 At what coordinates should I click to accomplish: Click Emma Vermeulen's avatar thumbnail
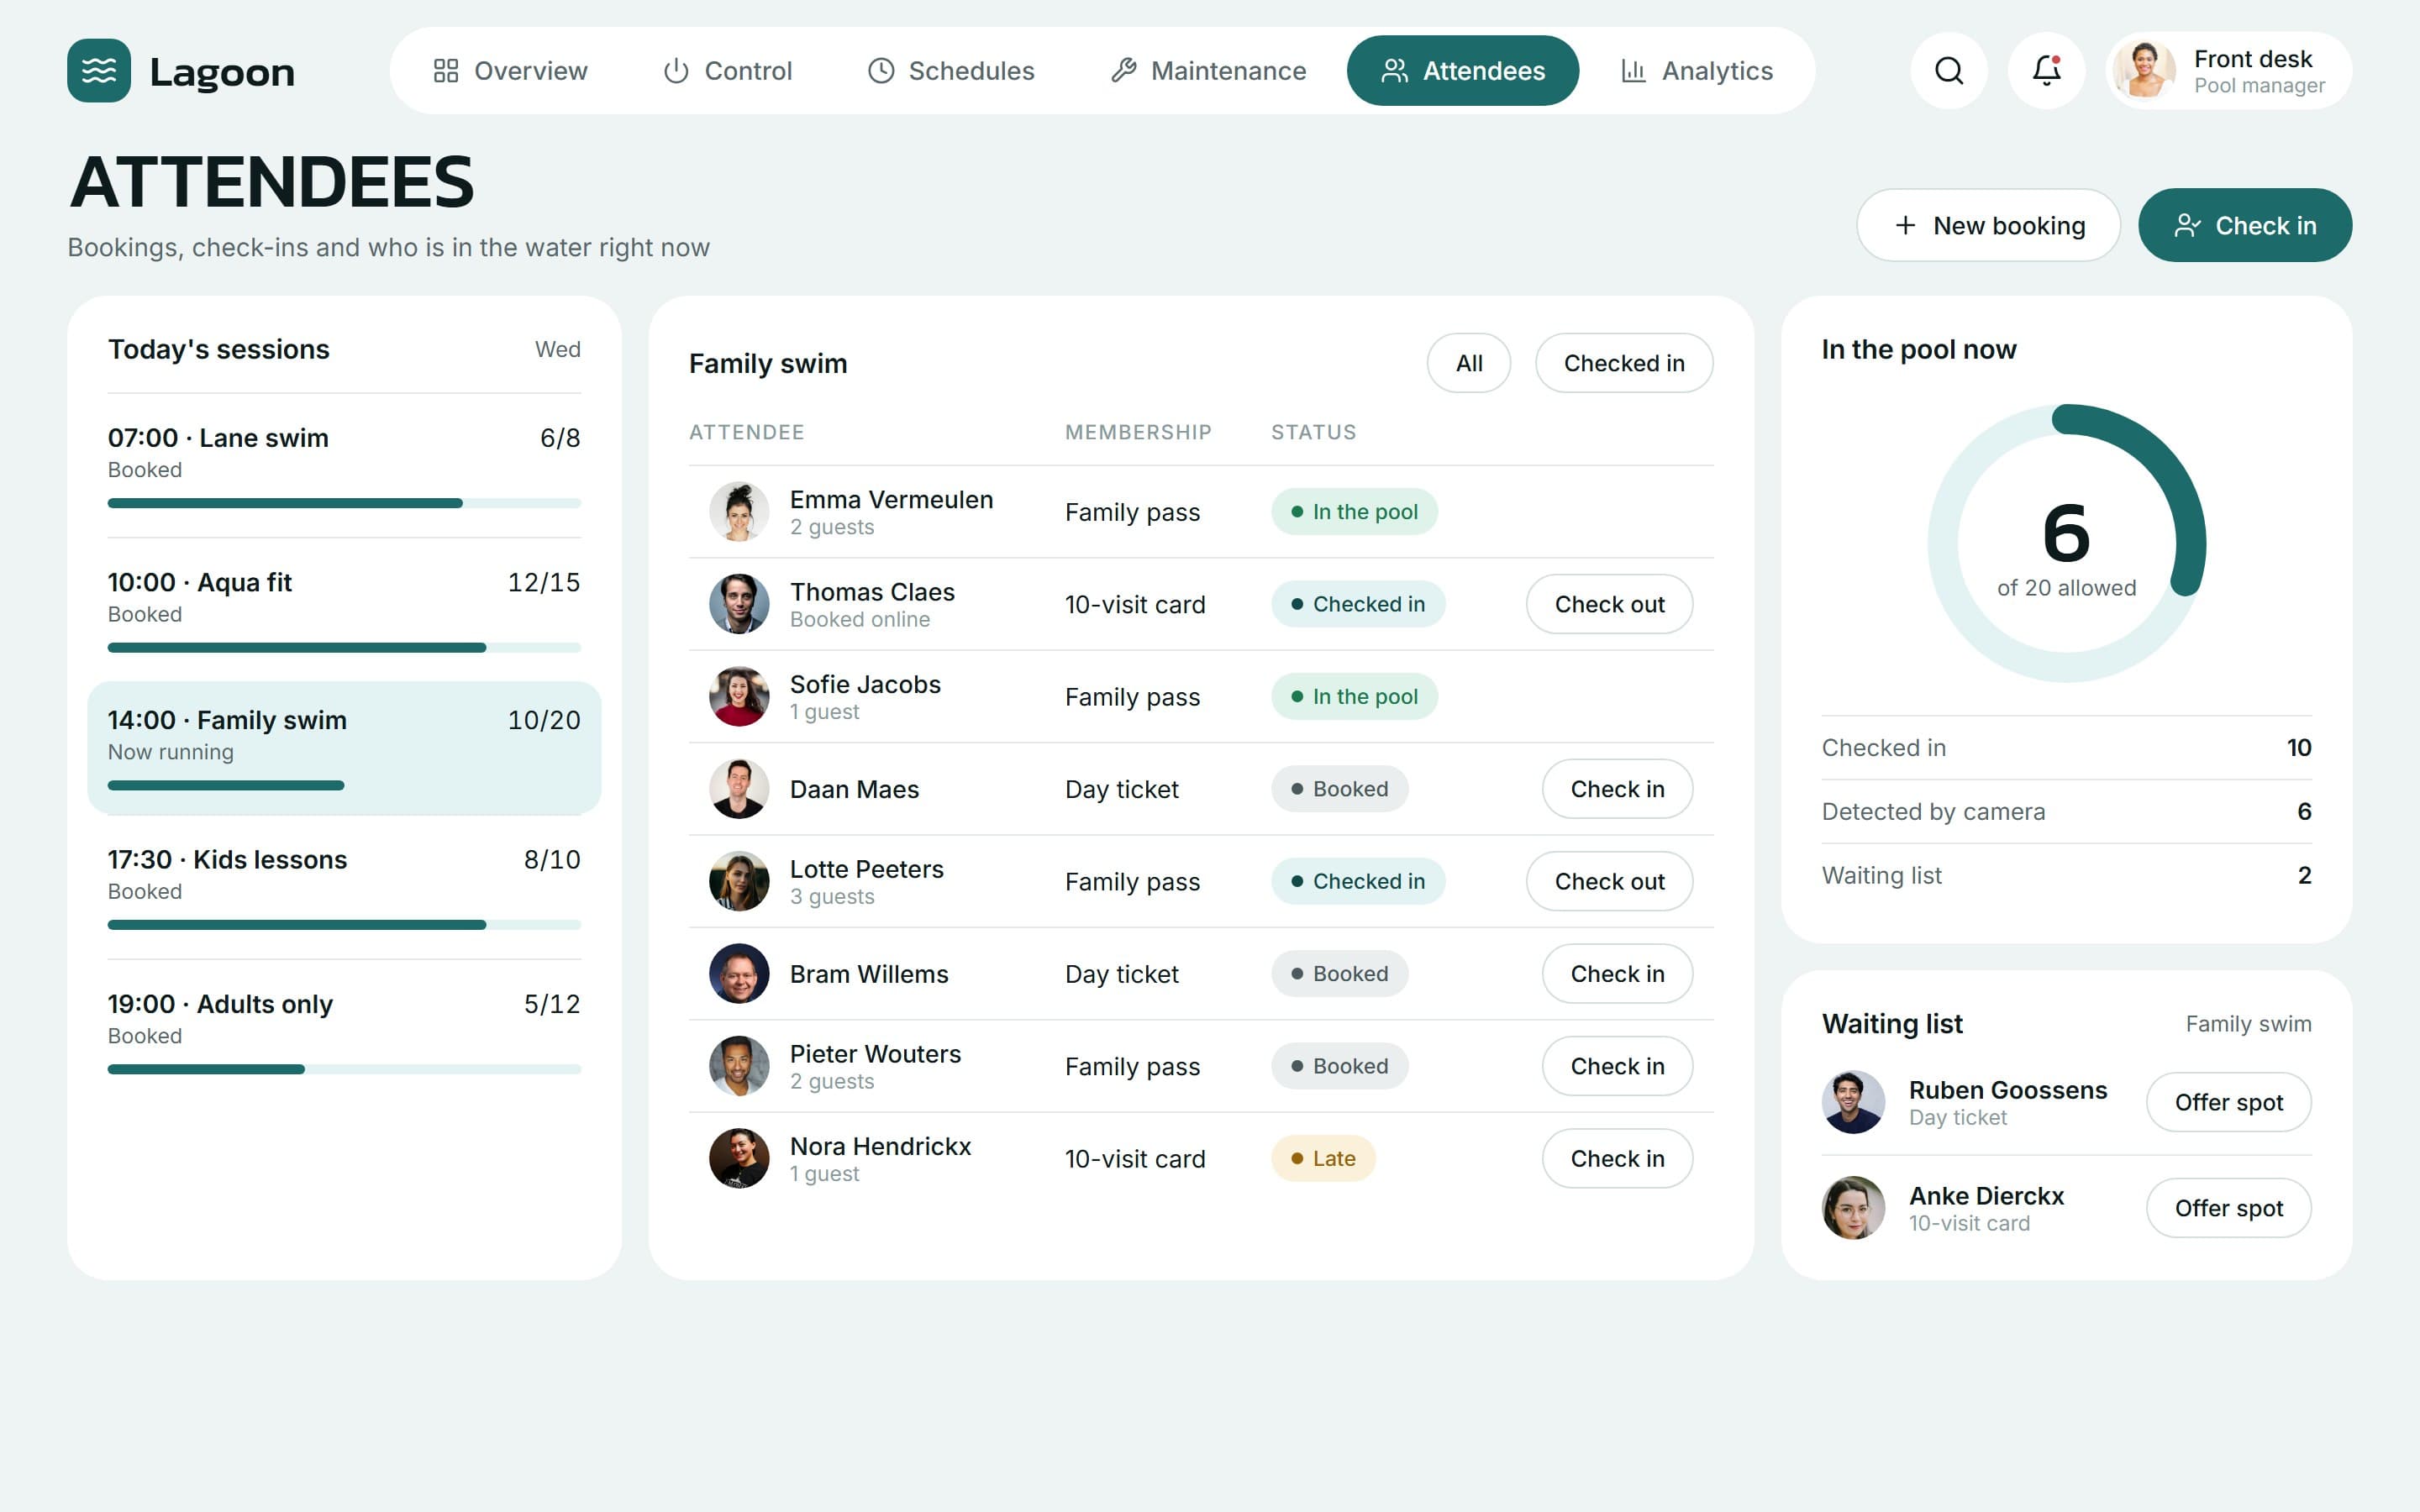coord(739,512)
